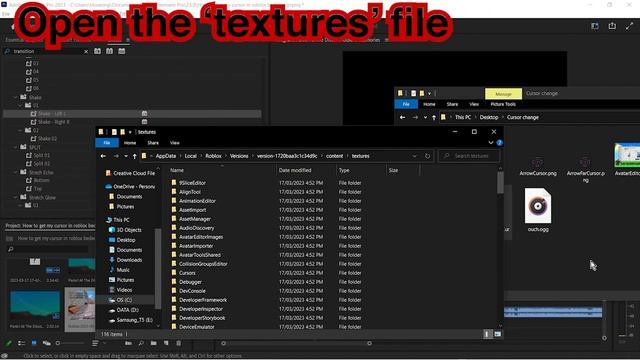Open the 9SliceEditor folder
Screen dimensions: 640x360
click(192, 183)
